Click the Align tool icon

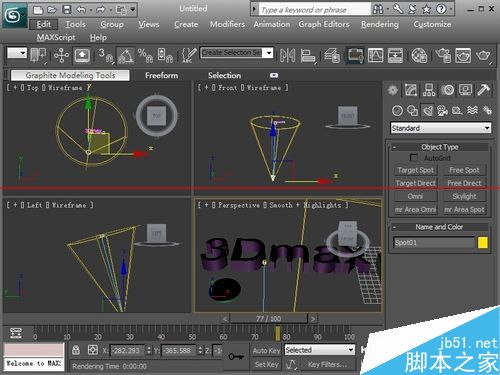pyautogui.click(x=308, y=55)
